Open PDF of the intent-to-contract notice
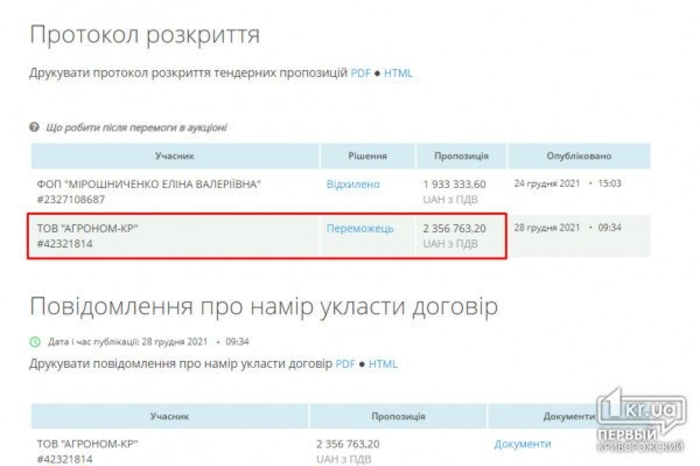700x466 pixels. pos(345,364)
